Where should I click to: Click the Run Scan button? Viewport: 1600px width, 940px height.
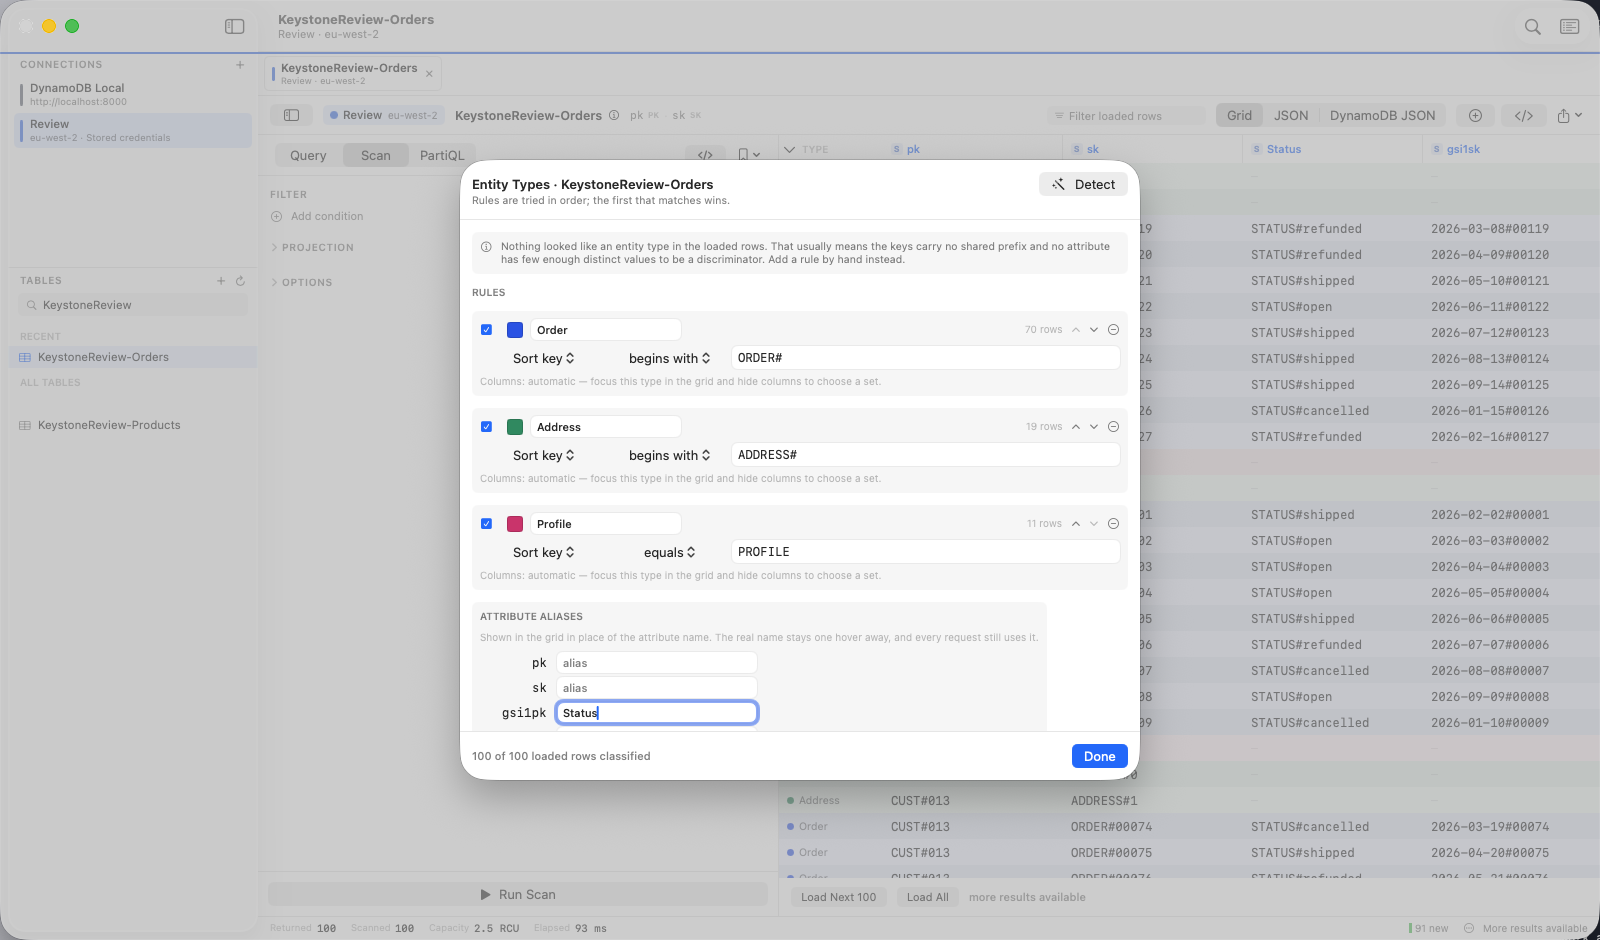[518, 894]
